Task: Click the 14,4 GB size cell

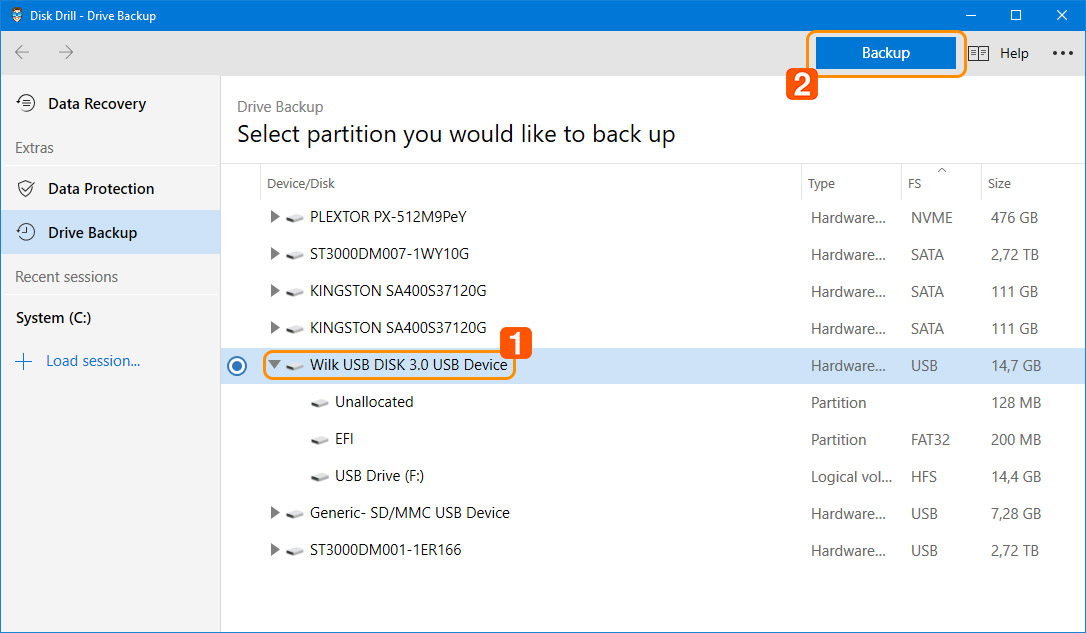Action: click(1015, 476)
